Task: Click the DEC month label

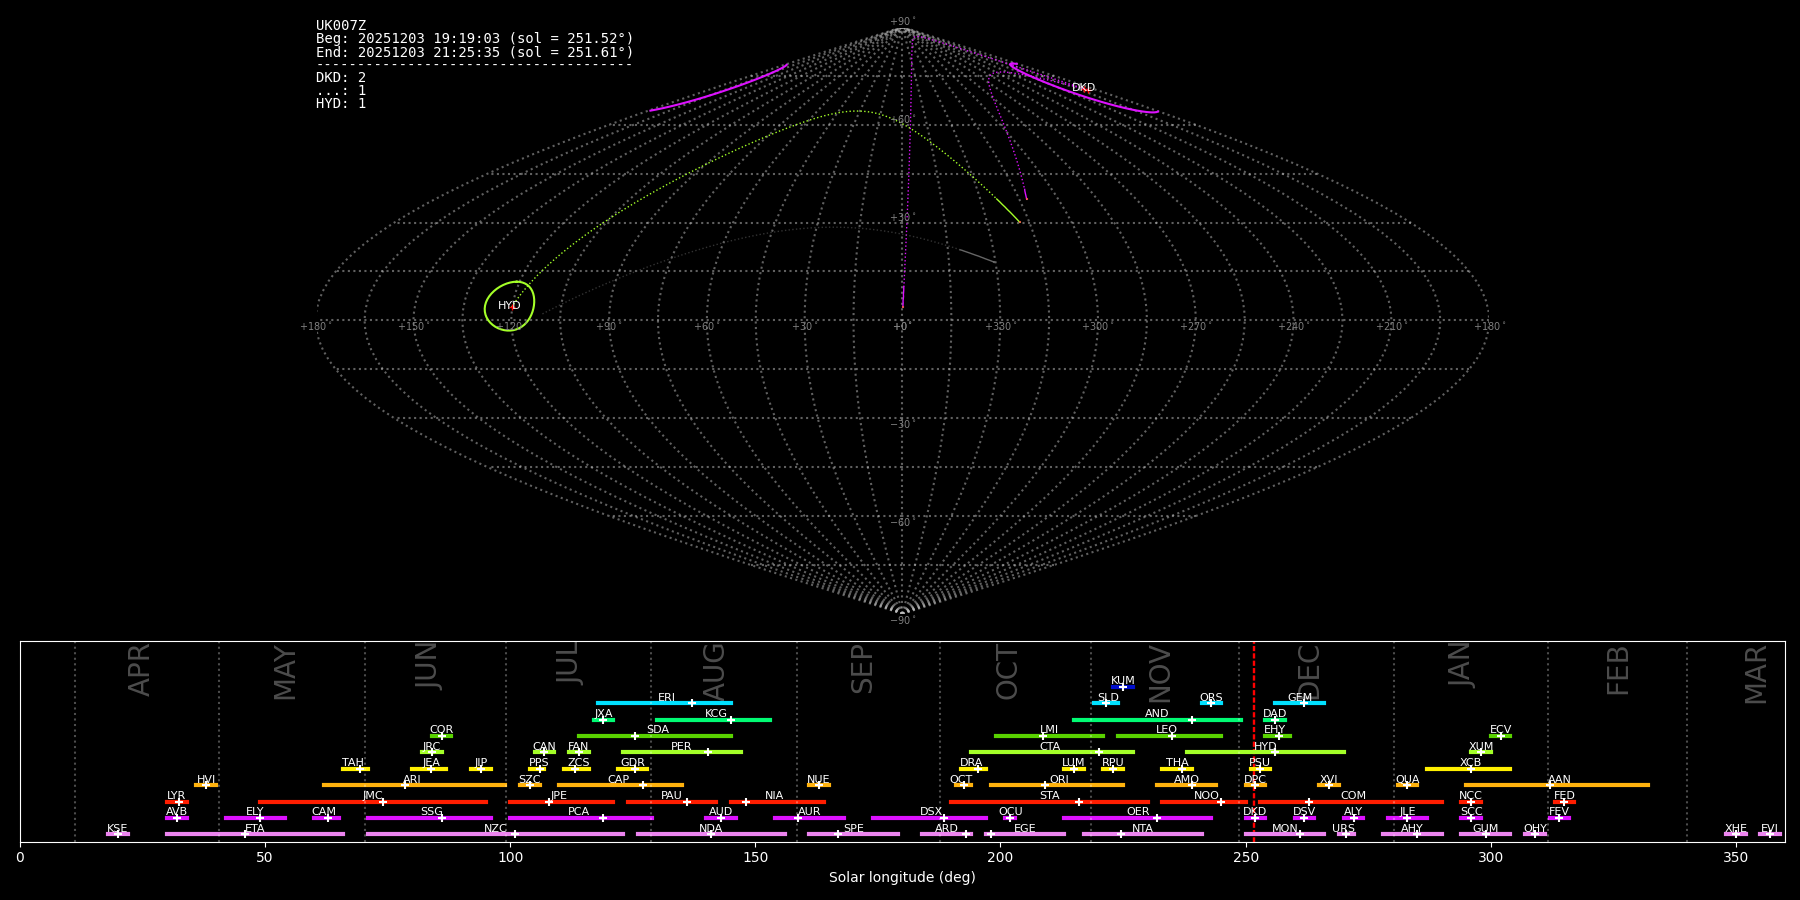Action: (1309, 672)
